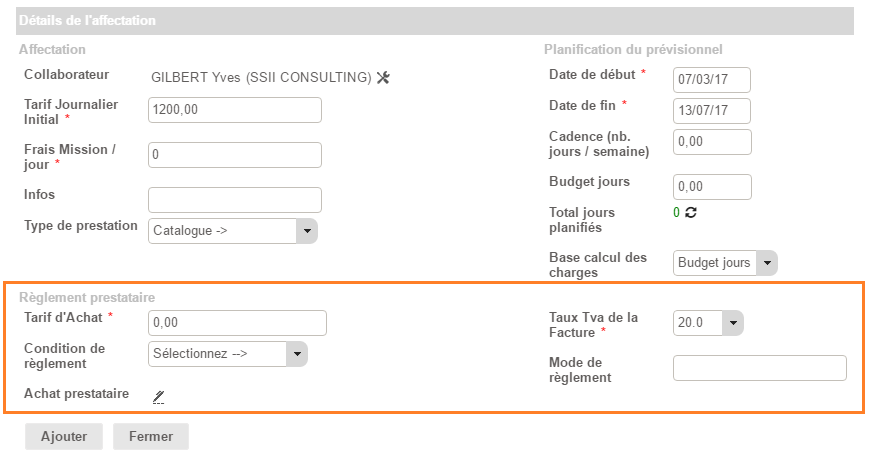Click the Mode de règlement field
Screen dimensions: 874x458
[x=759, y=368]
